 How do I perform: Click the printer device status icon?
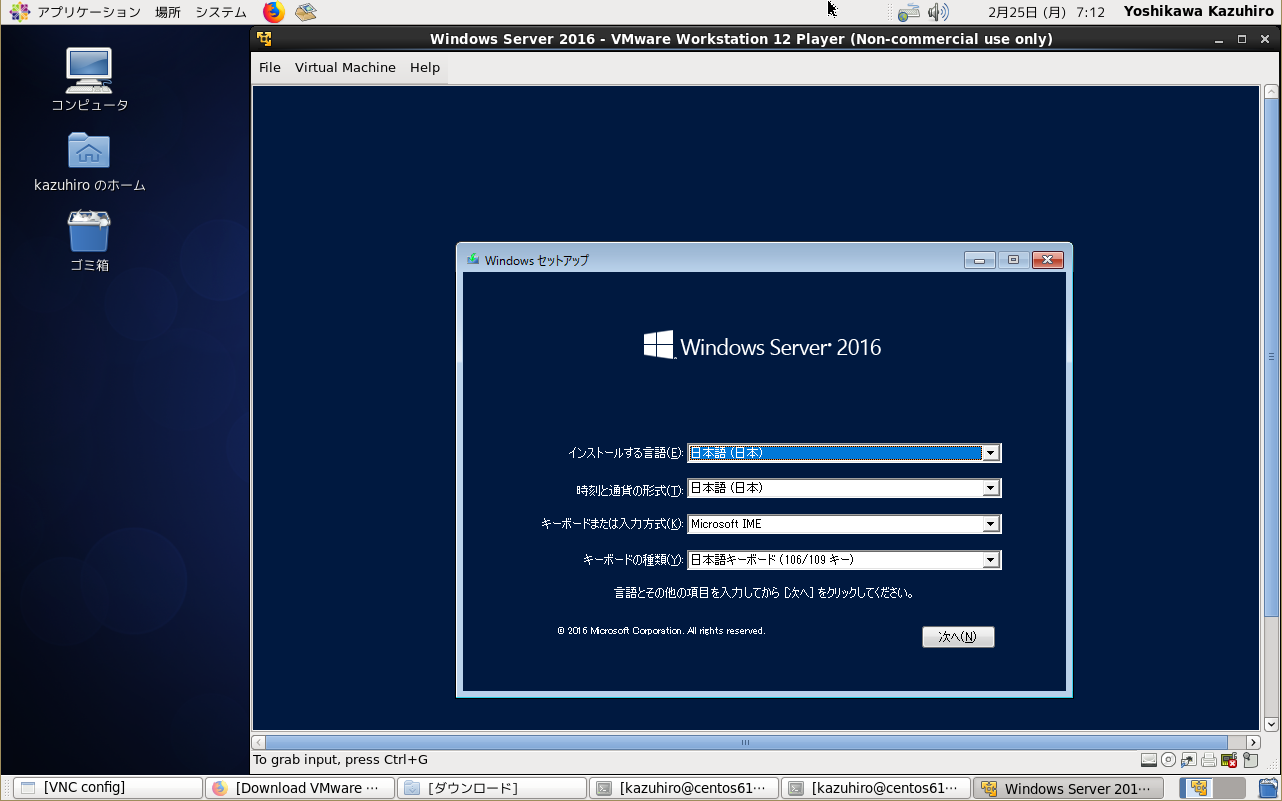[x=1209, y=760]
